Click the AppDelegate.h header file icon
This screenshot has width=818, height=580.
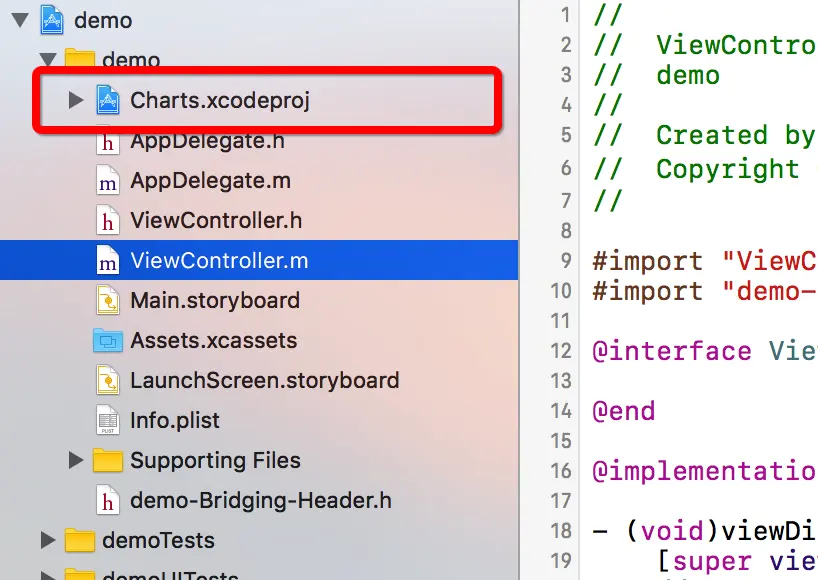tap(108, 141)
